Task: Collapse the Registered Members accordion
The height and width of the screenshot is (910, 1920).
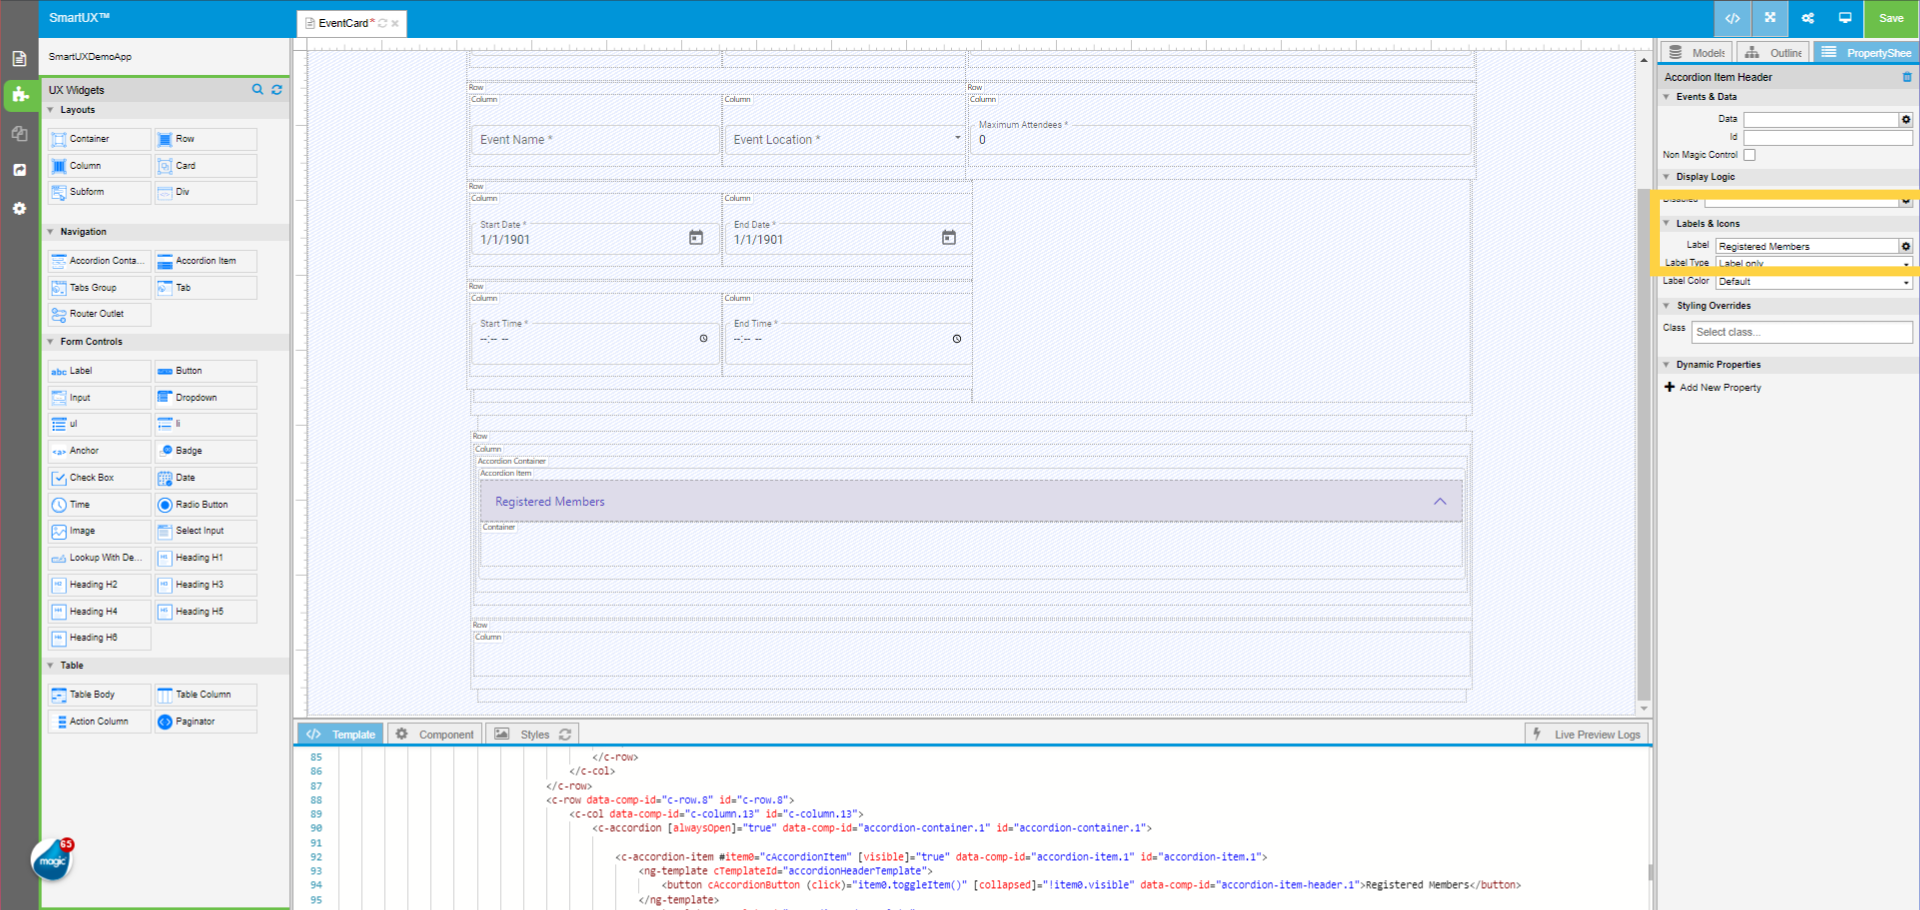Action: click(1440, 502)
